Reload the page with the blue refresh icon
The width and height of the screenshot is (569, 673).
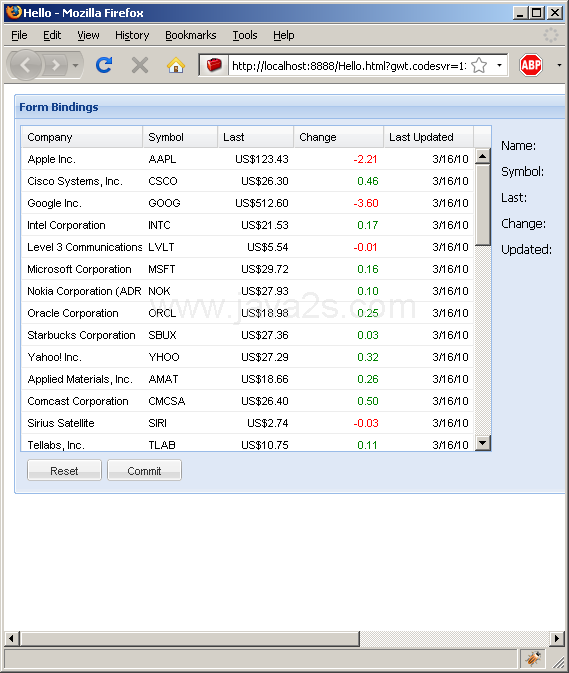104,65
